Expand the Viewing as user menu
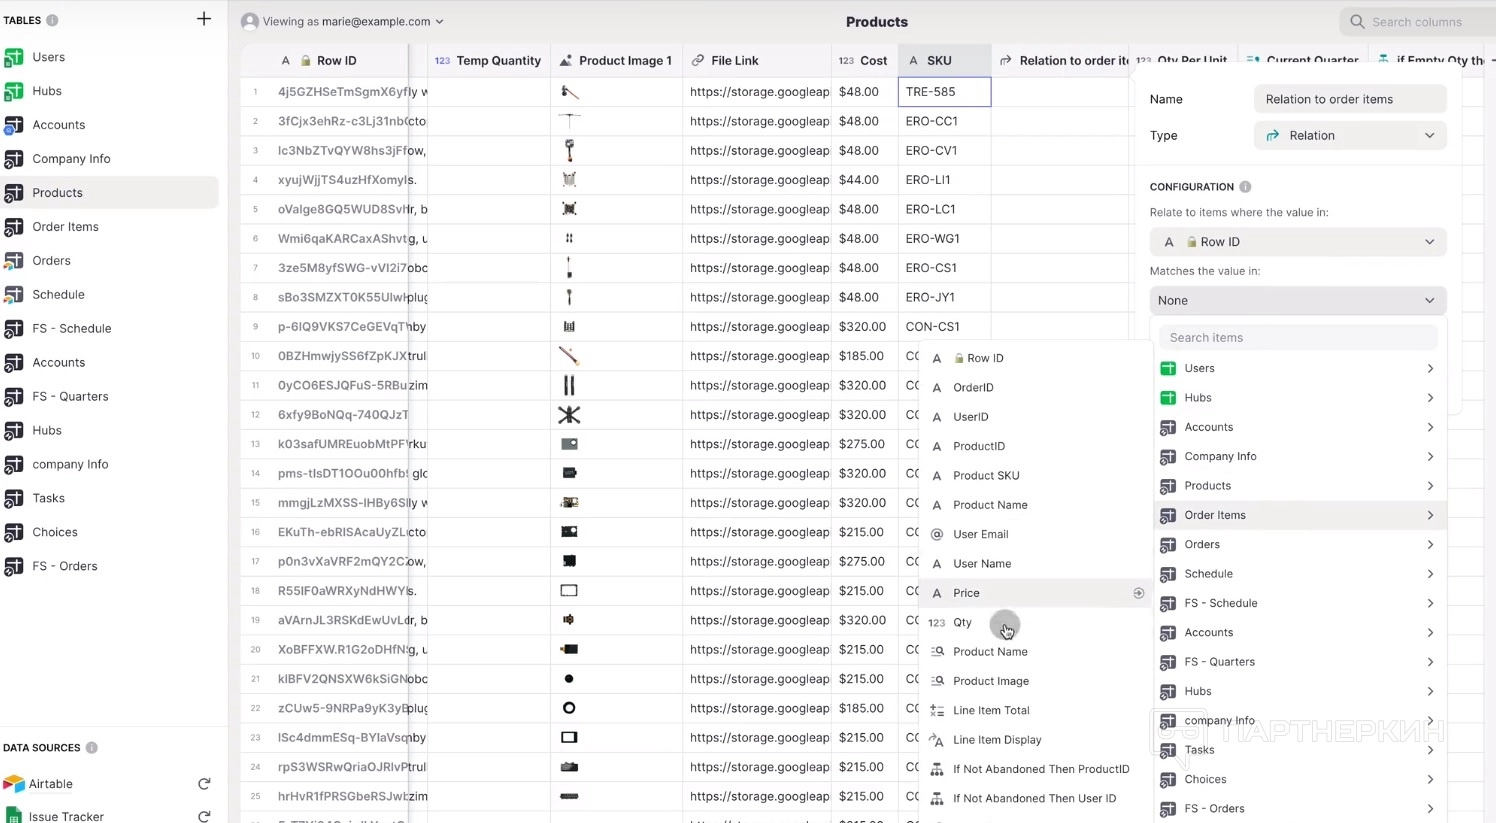The height and width of the screenshot is (823, 1496). pyautogui.click(x=343, y=21)
